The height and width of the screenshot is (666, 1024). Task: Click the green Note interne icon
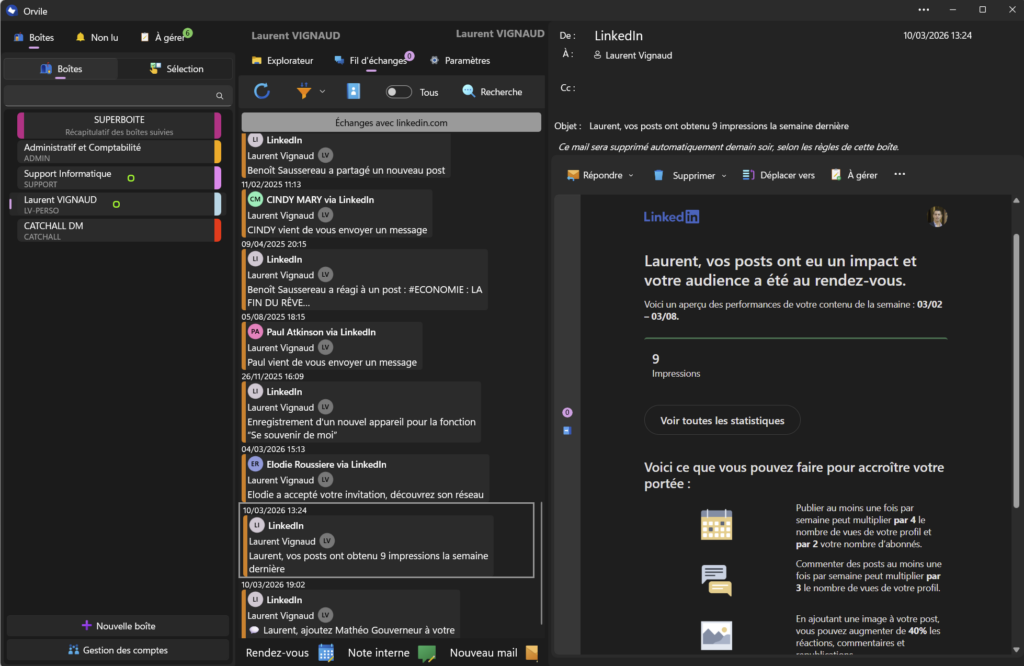427,653
